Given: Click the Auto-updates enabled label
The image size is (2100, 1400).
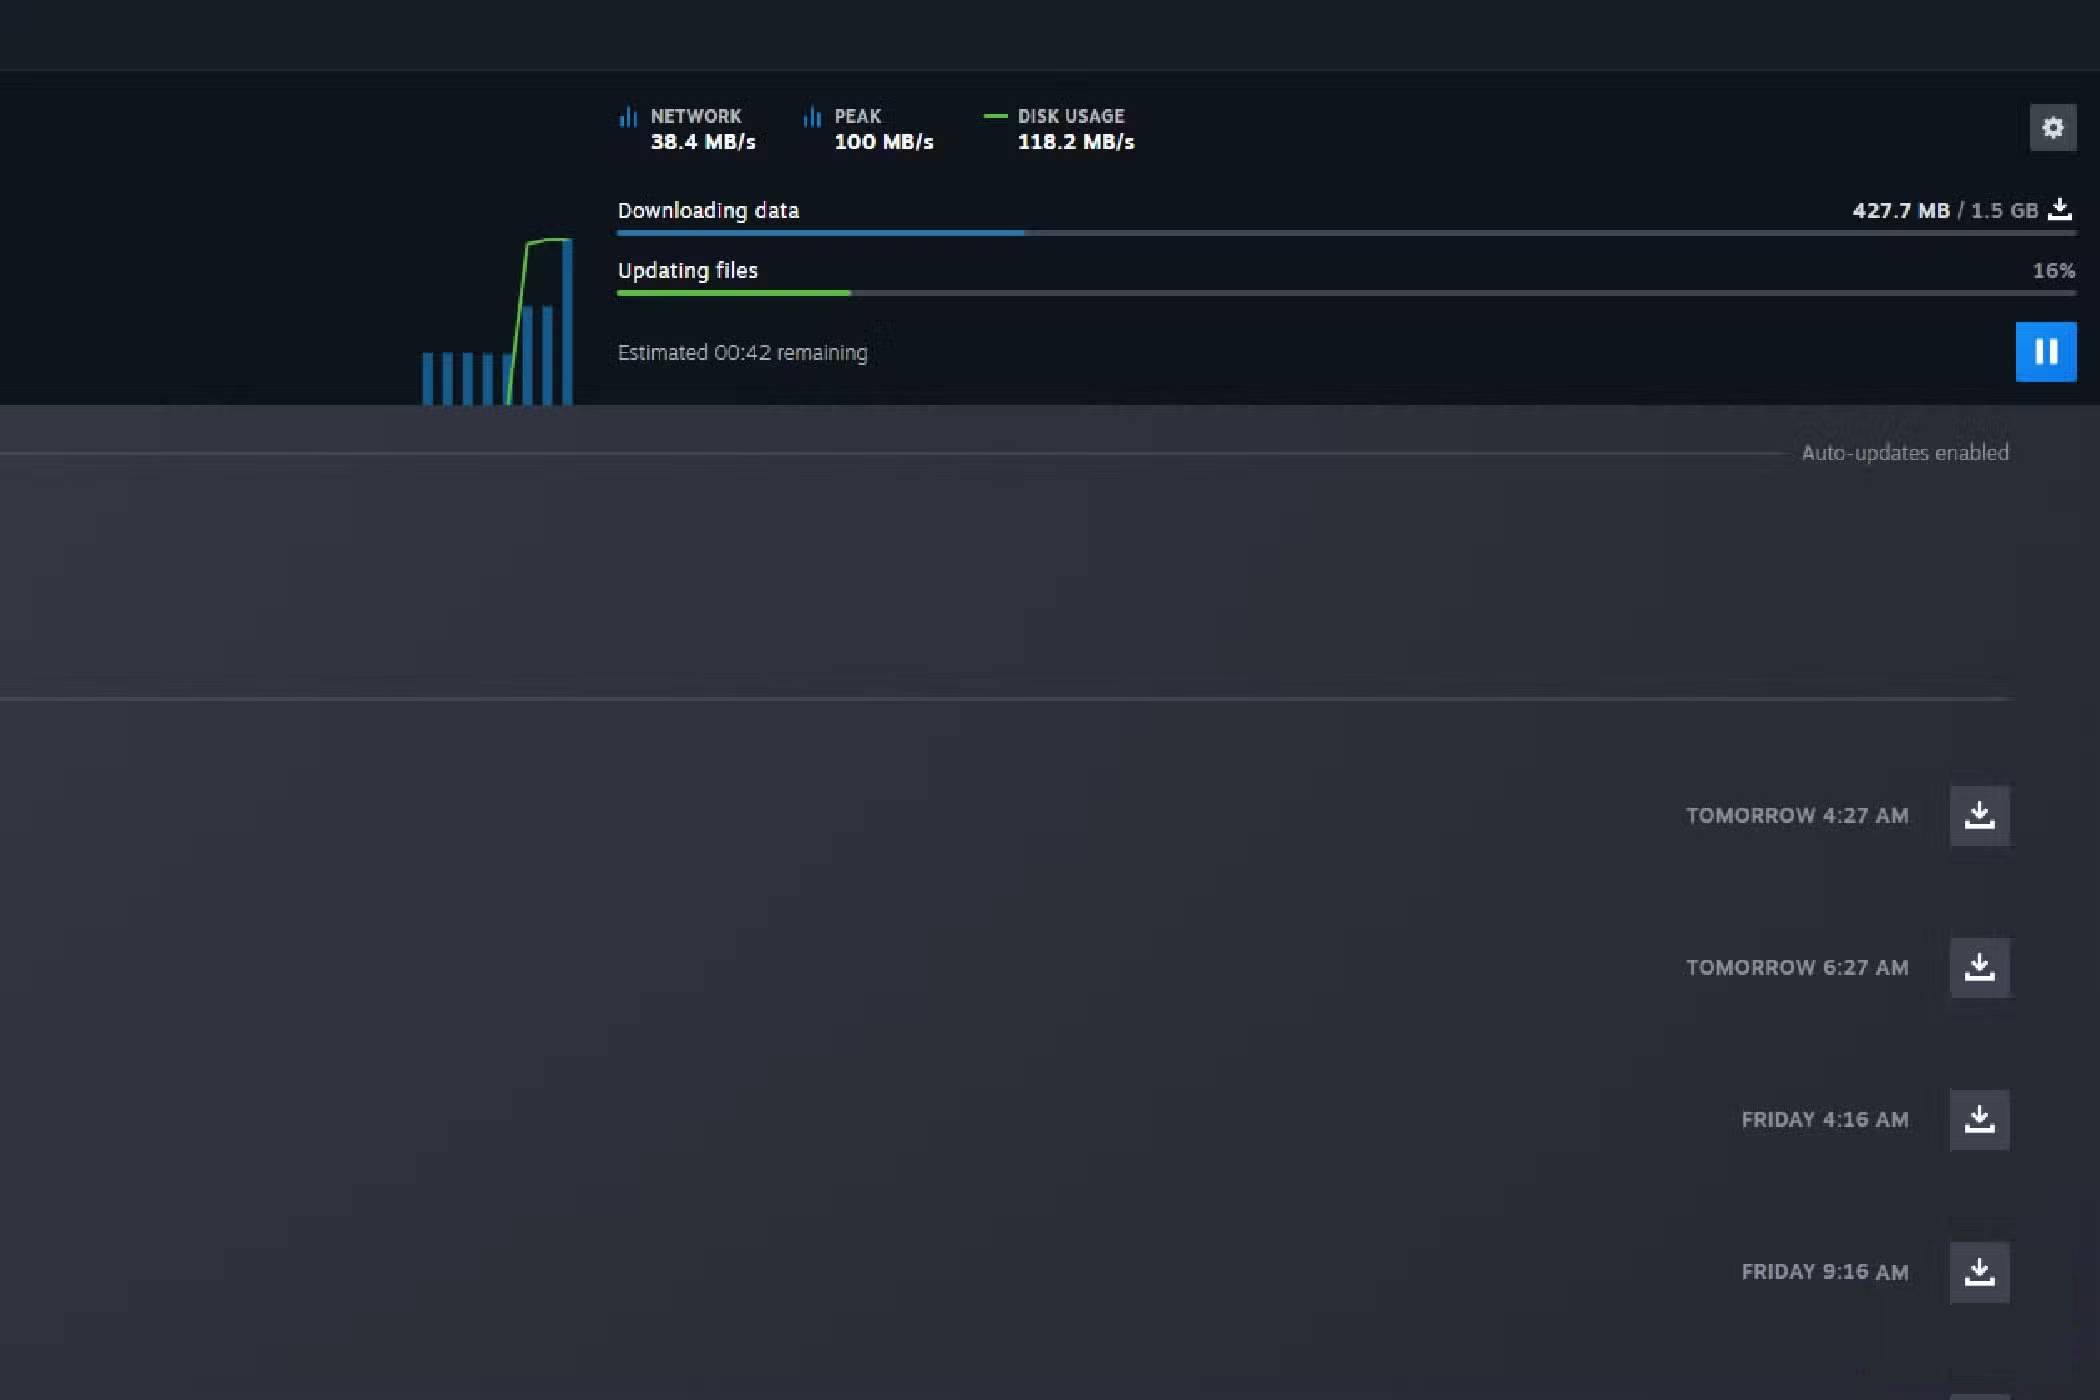Looking at the screenshot, I should click(1904, 453).
